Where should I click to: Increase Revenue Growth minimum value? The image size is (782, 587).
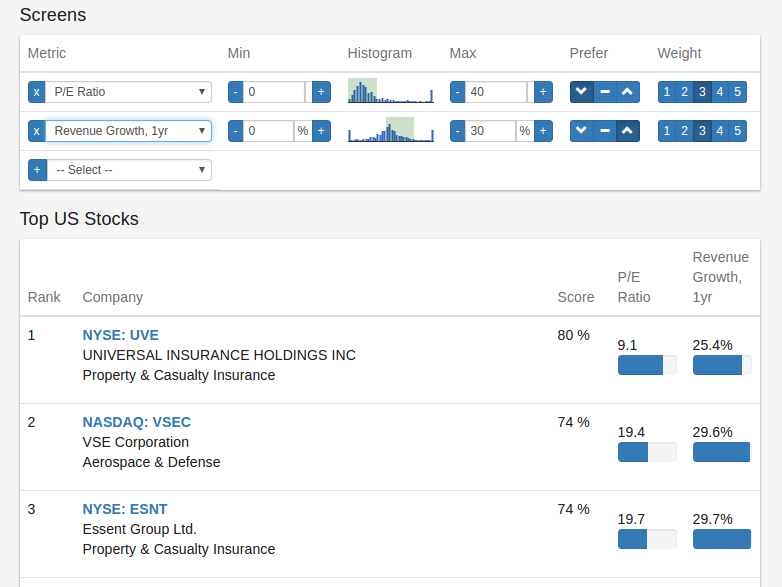pos(321,131)
